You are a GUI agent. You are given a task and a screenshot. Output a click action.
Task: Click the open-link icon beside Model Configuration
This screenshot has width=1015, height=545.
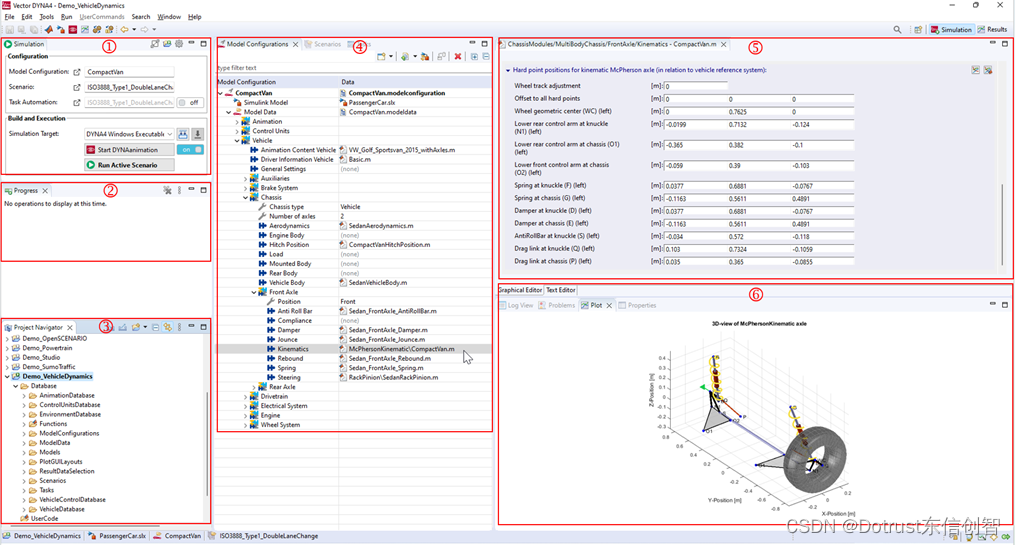[77, 72]
